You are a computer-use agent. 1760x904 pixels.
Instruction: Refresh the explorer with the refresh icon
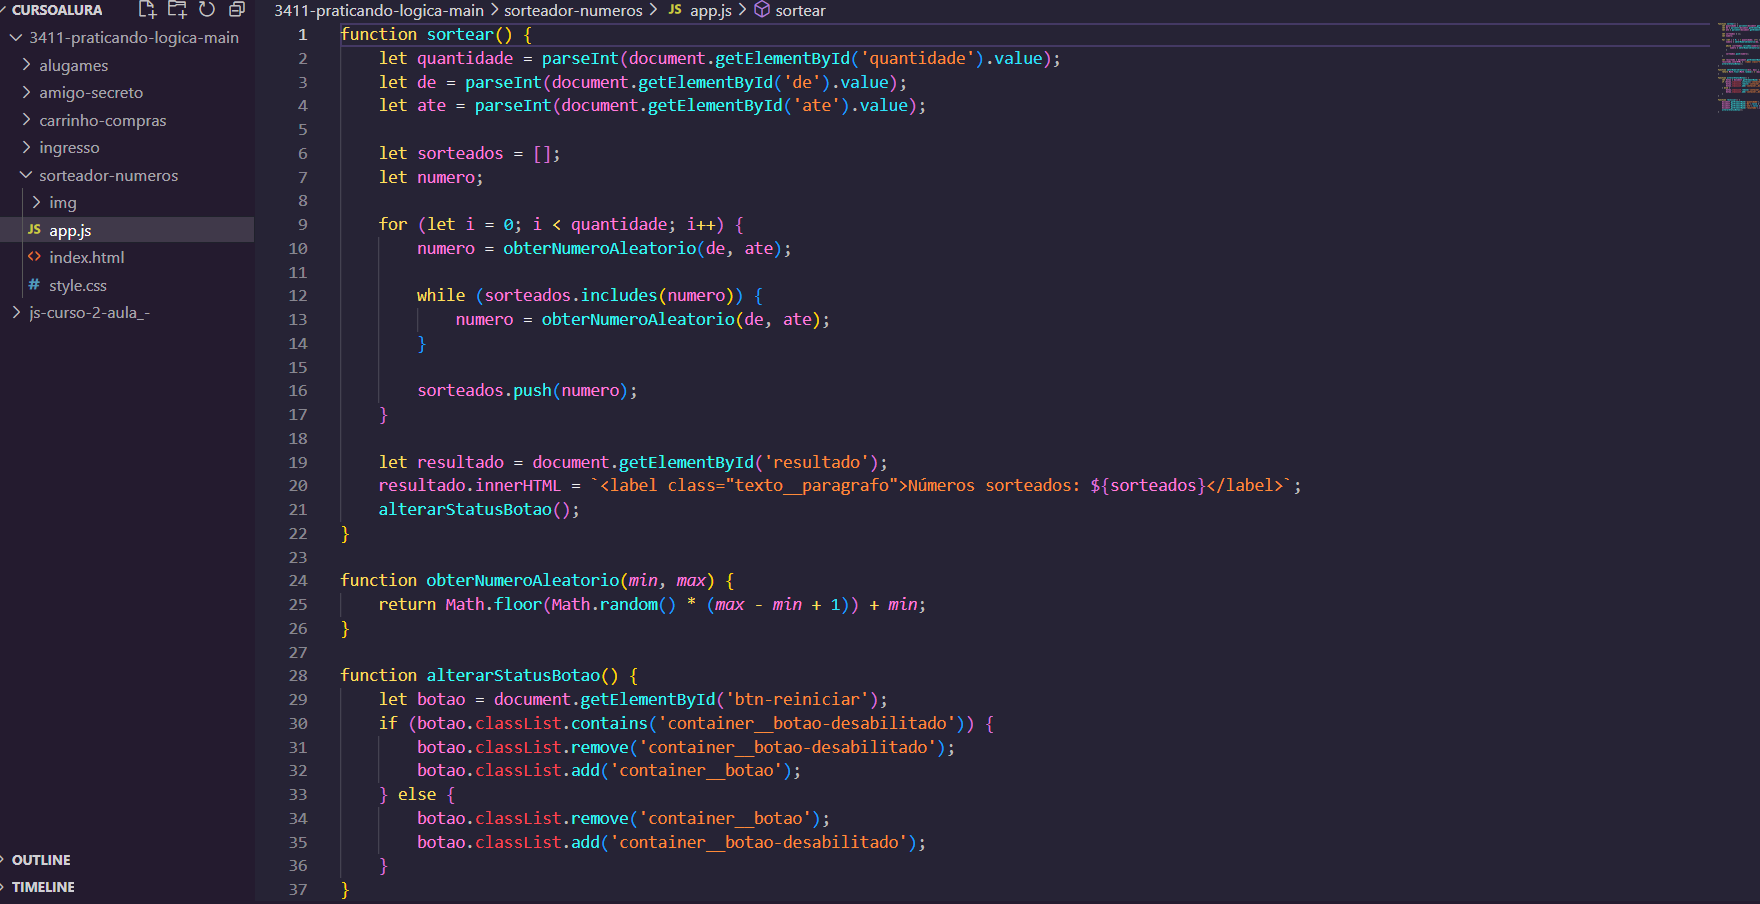[207, 10]
